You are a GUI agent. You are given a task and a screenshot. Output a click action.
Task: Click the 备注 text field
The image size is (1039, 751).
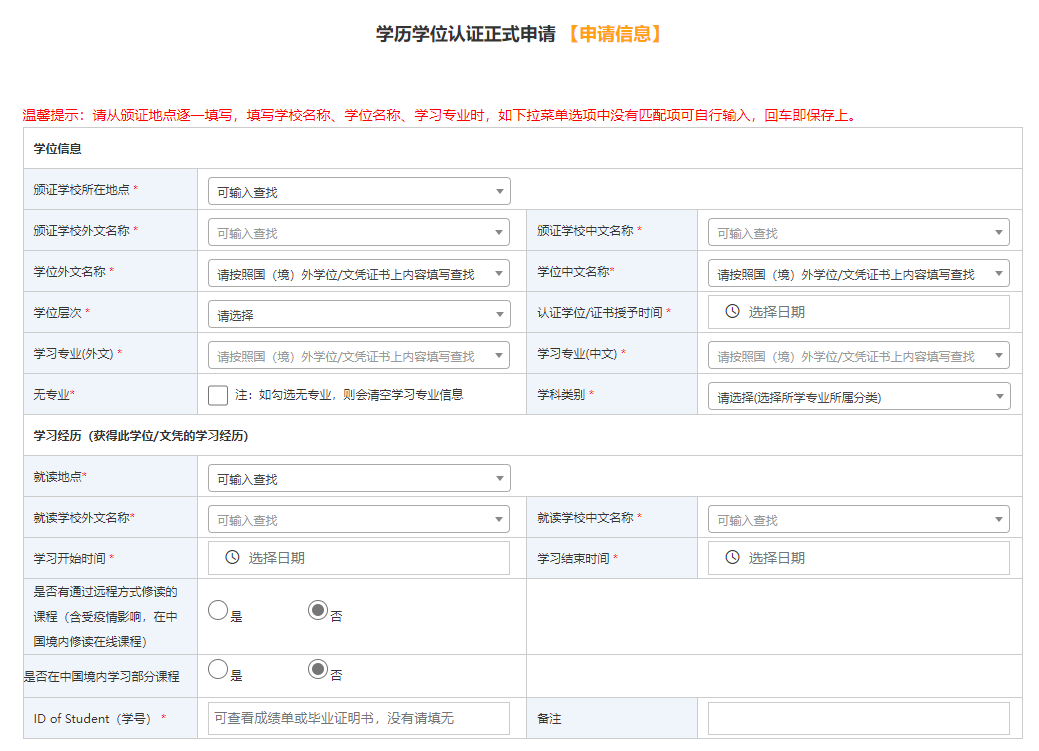(x=858, y=718)
